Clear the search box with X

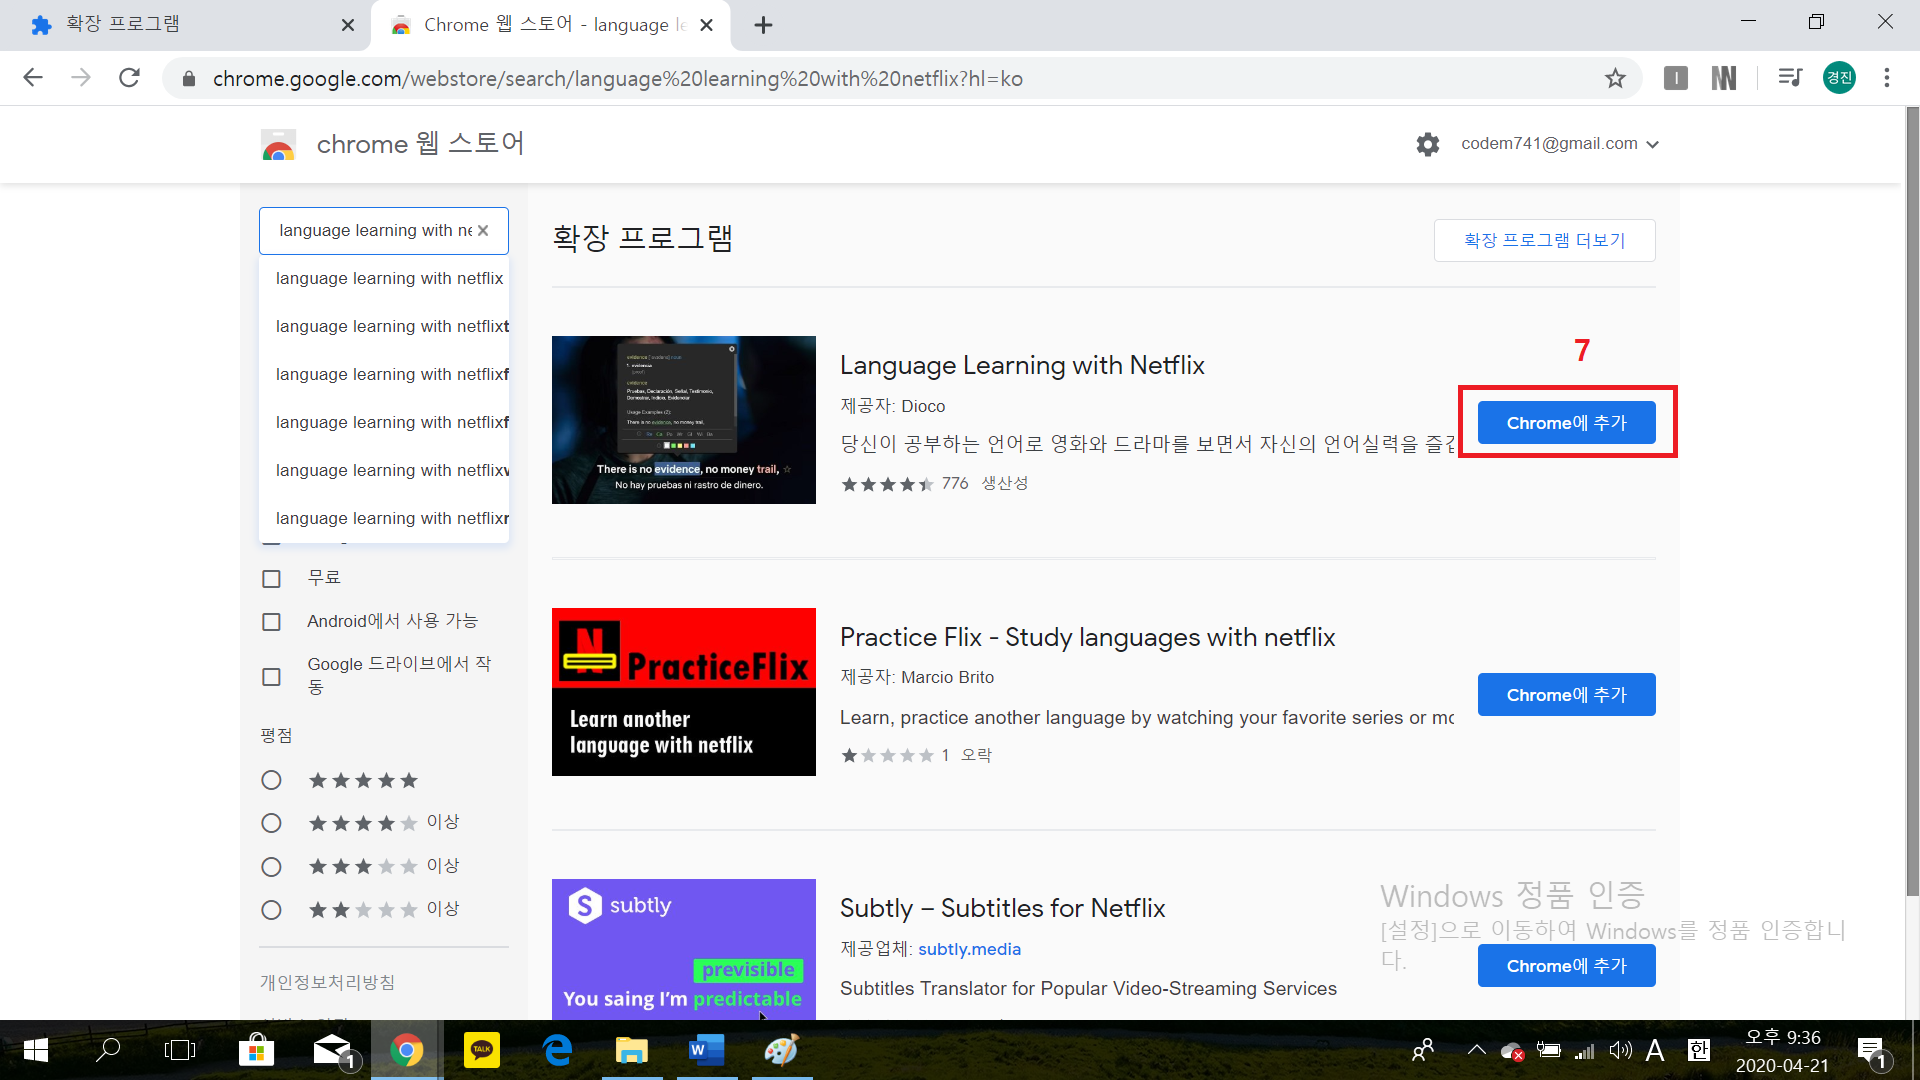click(483, 230)
